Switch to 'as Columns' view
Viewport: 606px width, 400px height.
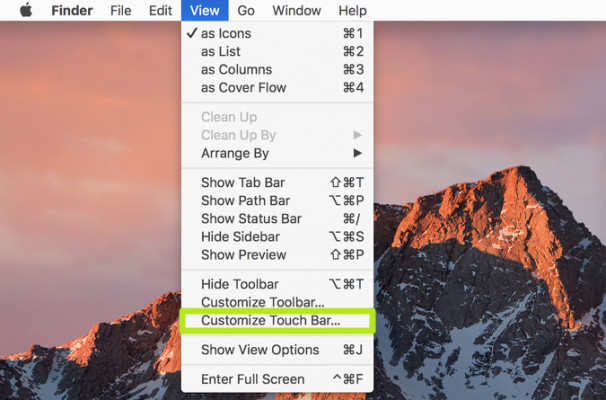click(x=235, y=69)
